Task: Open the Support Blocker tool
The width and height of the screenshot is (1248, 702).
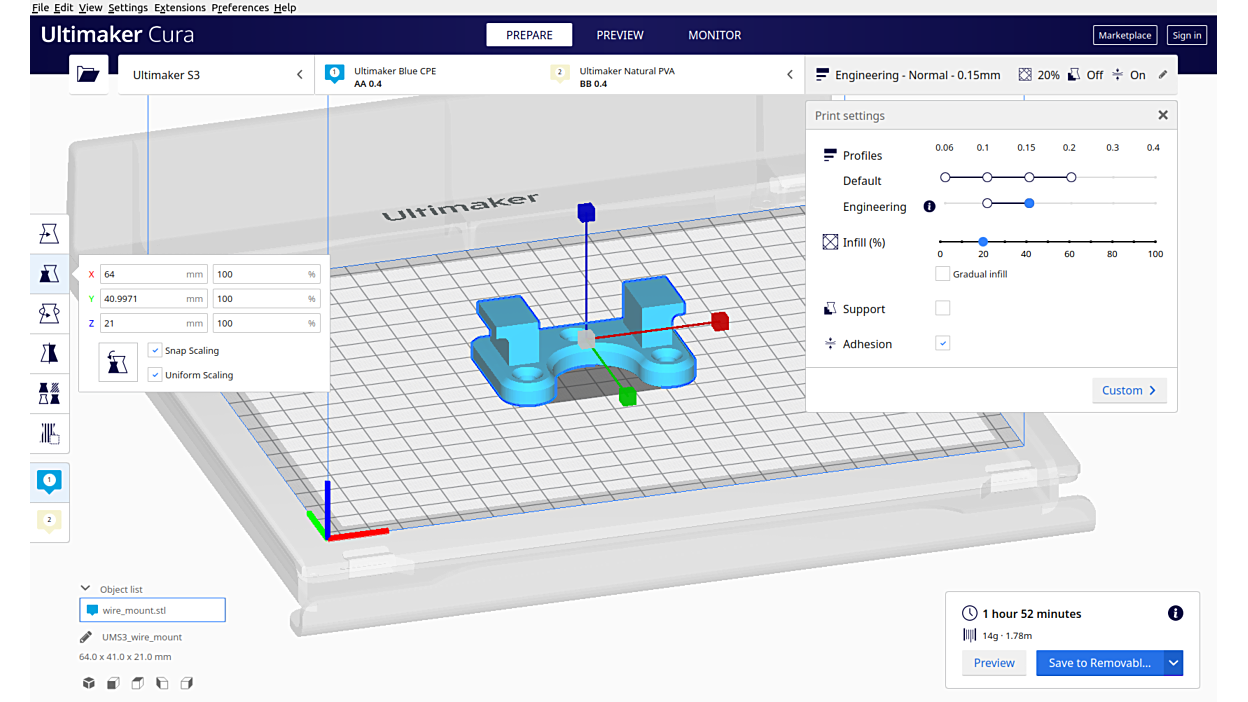Action: (x=49, y=433)
